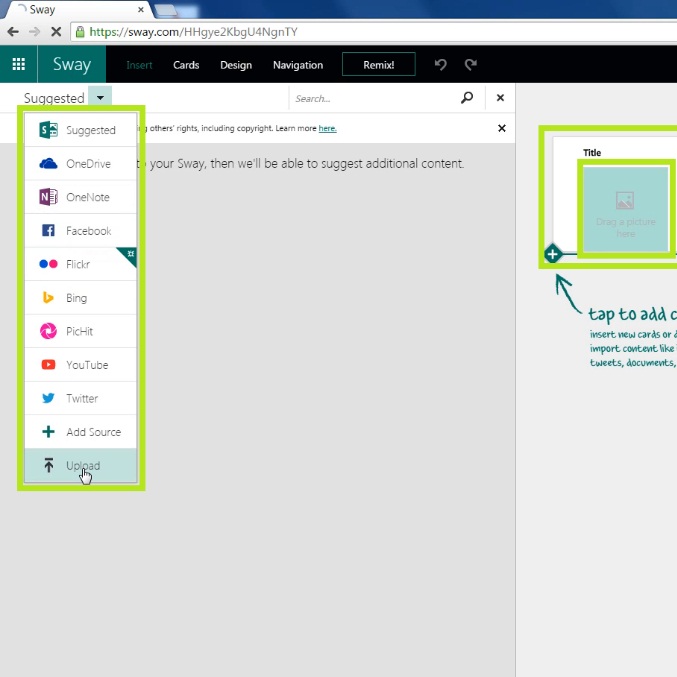677x677 pixels.
Task: Redo the last action
Action: 471,65
